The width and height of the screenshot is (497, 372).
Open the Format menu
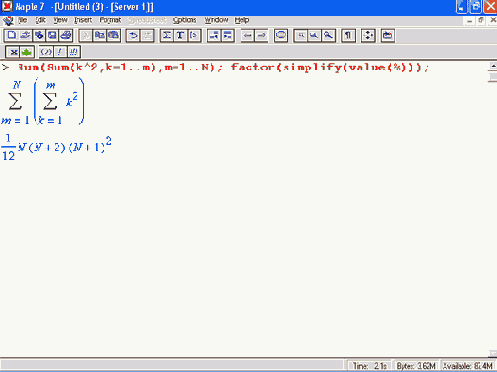110,20
